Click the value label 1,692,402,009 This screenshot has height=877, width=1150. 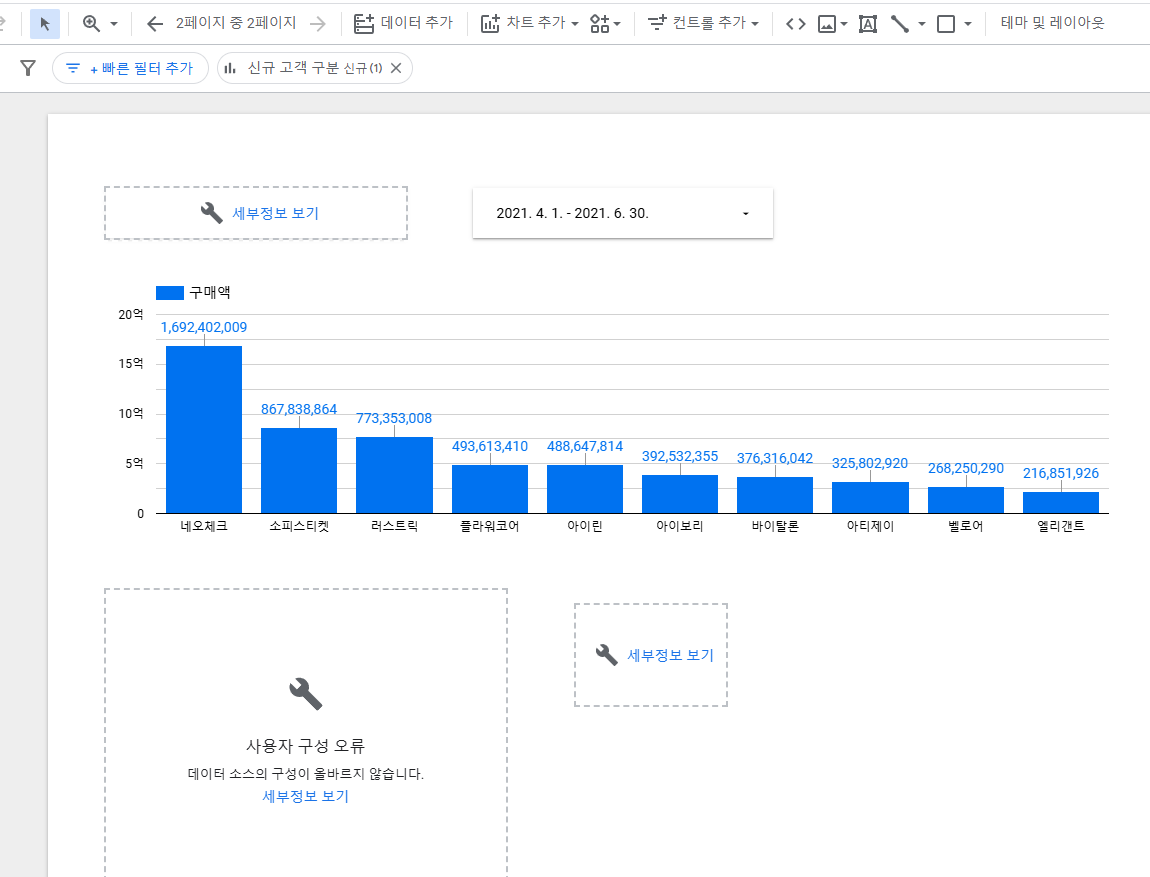pos(204,327)
